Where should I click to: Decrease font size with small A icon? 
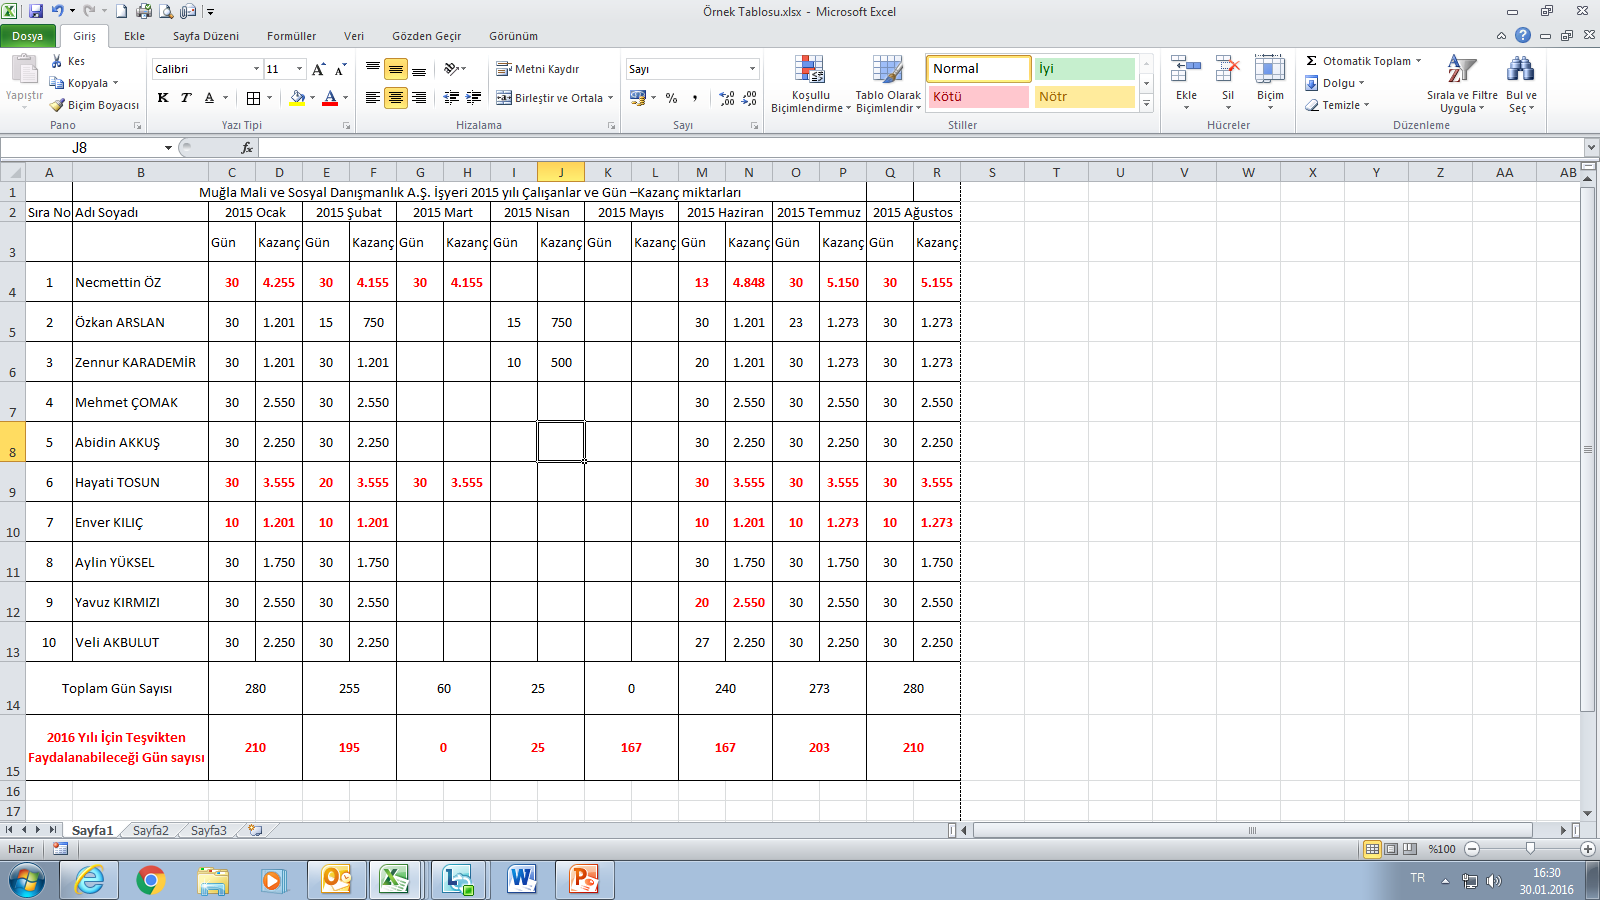tap(341, 69)
